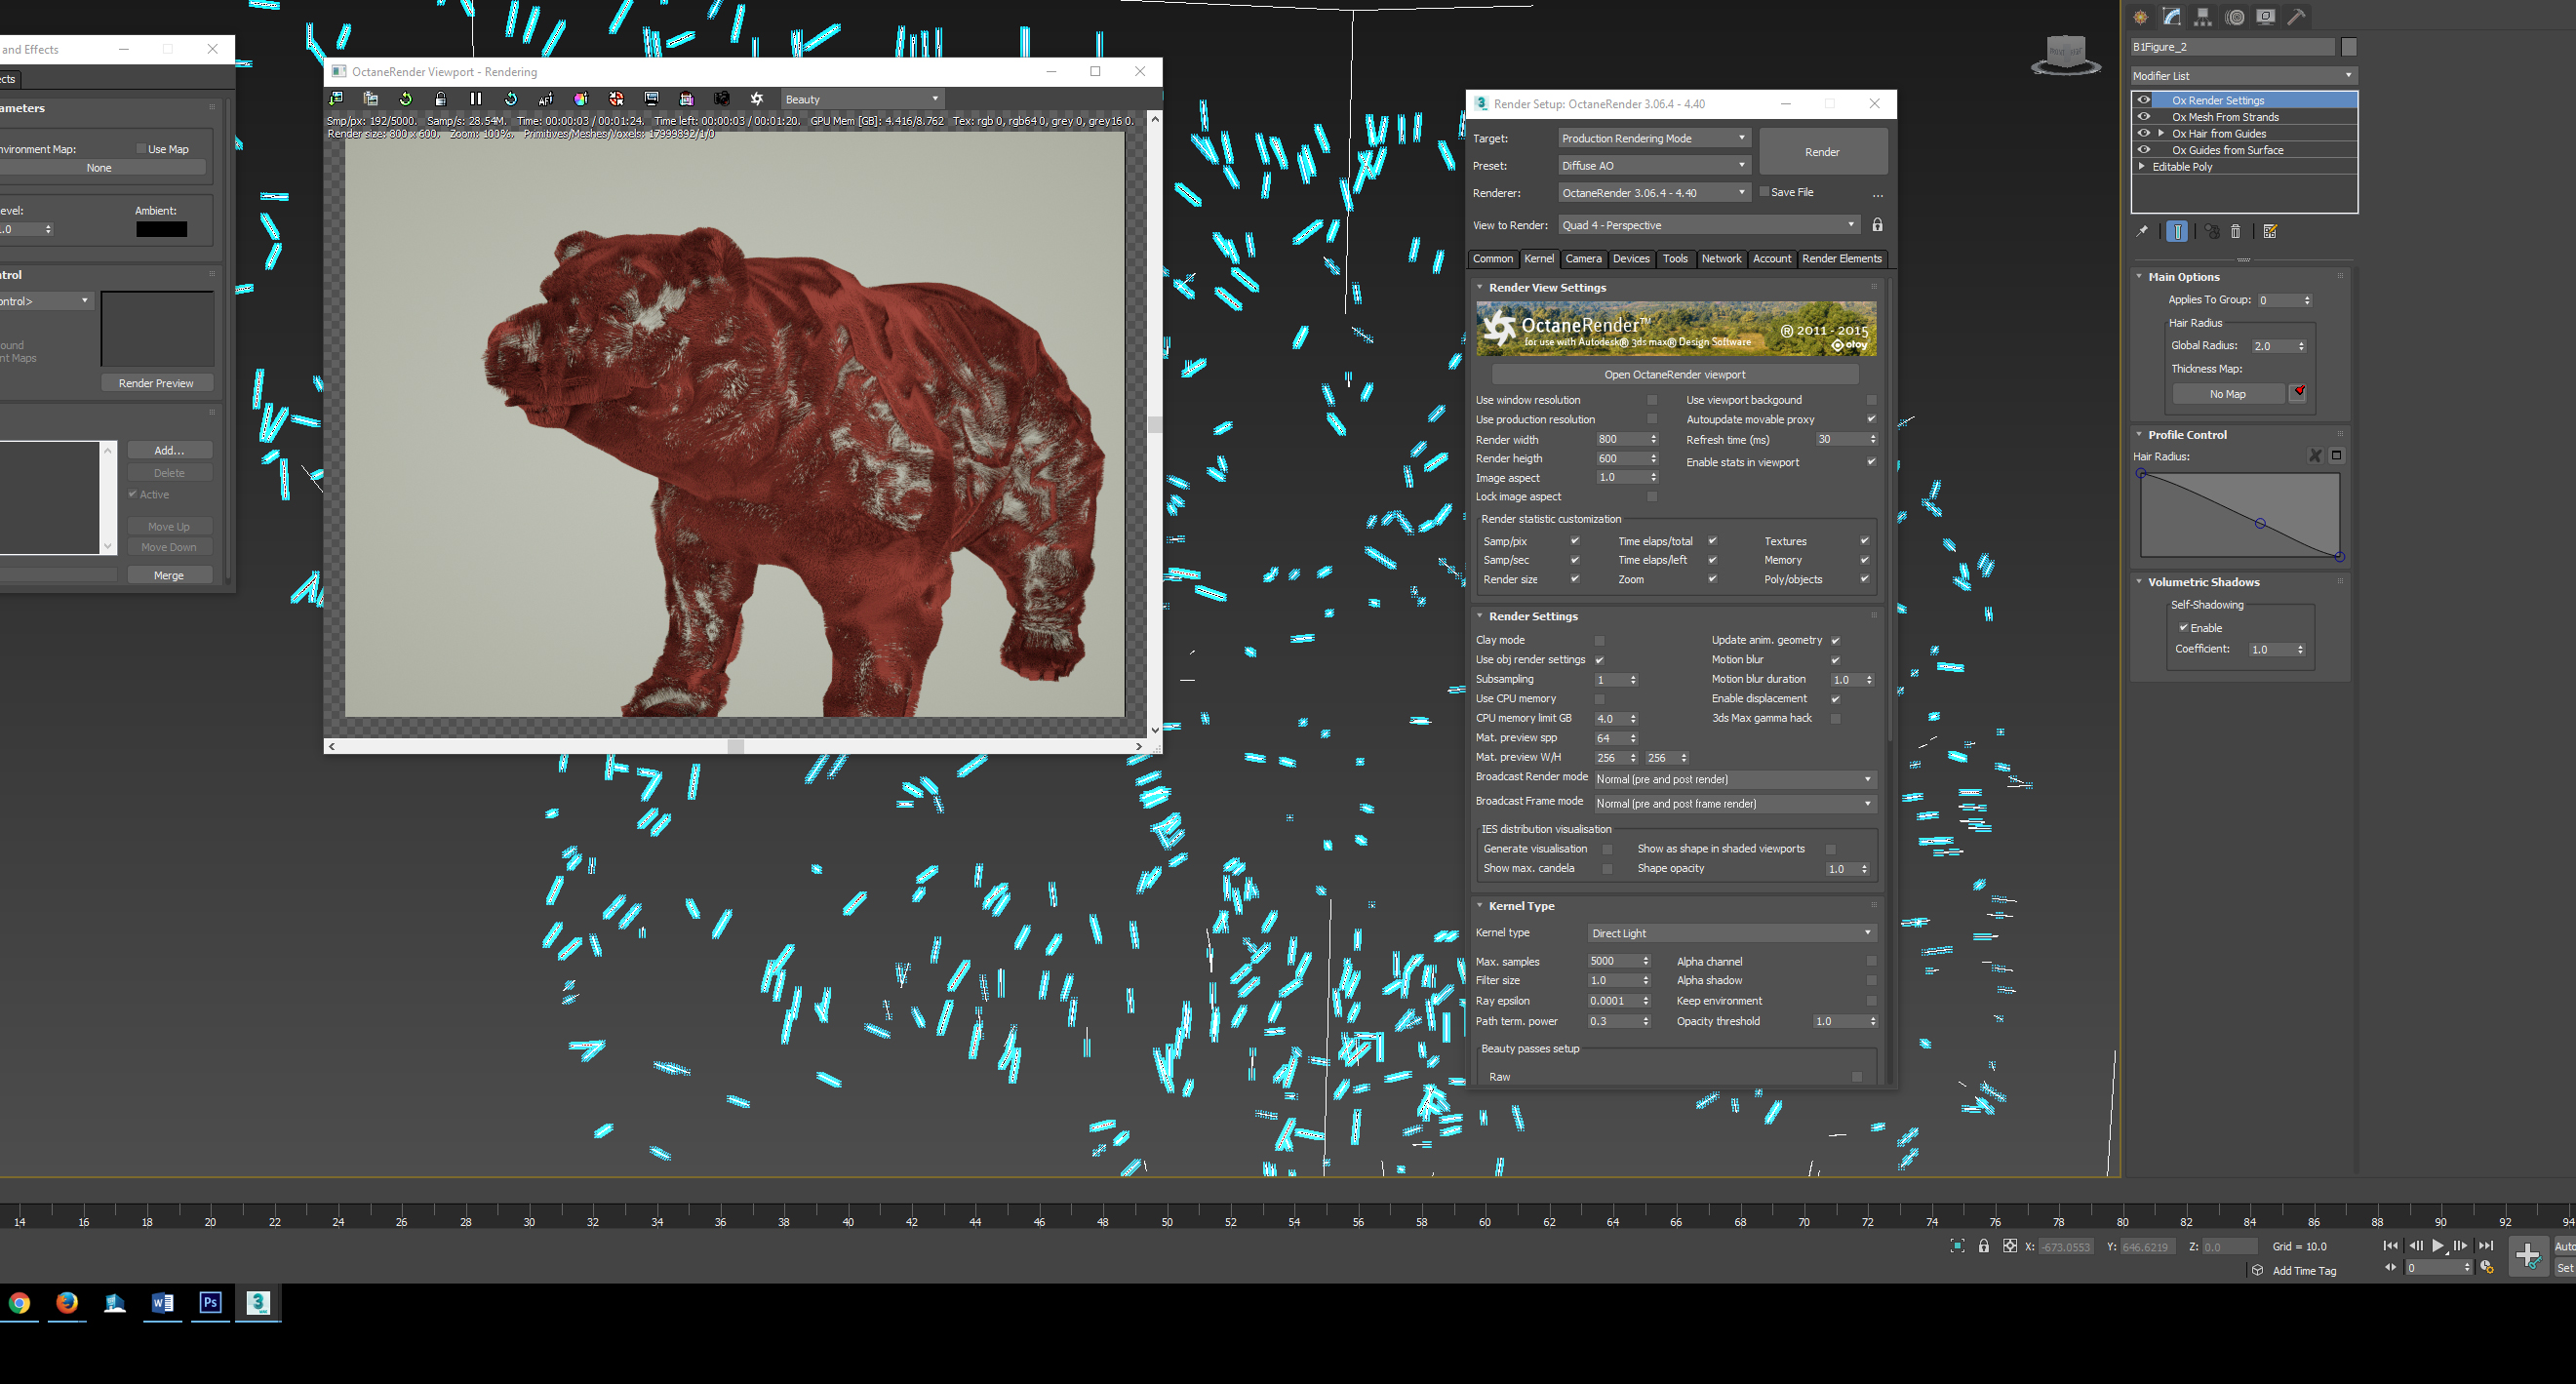2576x1384 pixels.
Task: Pause rendering in the OctaneRender viewport
Action: 476,99
